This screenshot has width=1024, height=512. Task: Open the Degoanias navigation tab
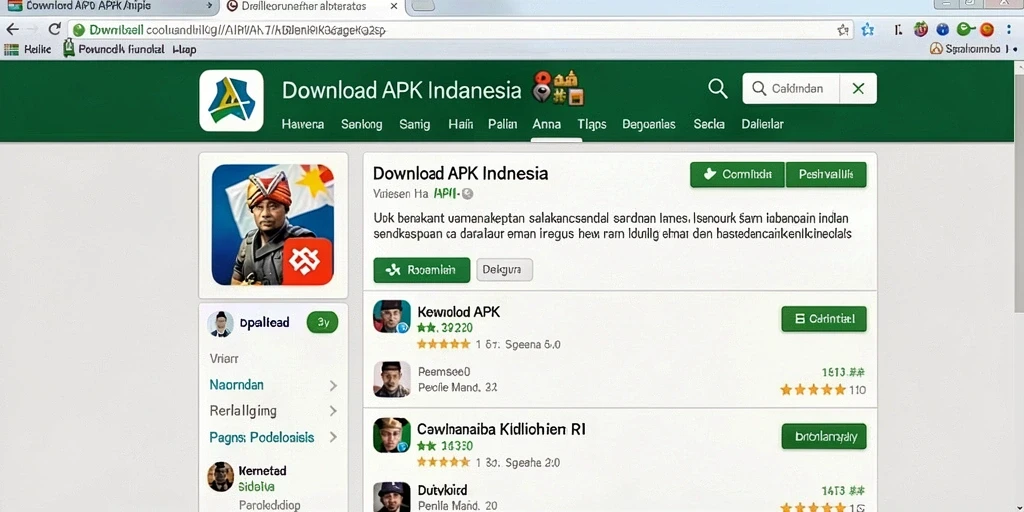pos(649,124)
